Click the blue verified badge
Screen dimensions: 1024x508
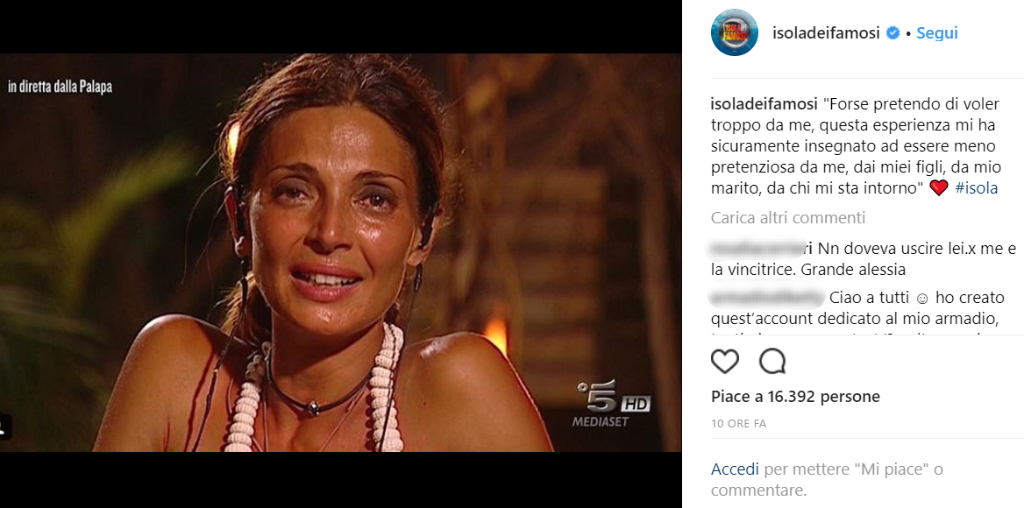[892, 33]
